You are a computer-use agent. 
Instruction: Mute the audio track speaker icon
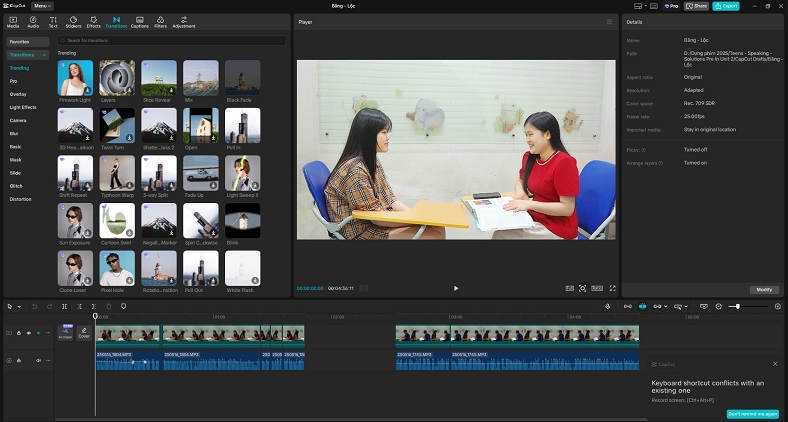pos(38,360)
